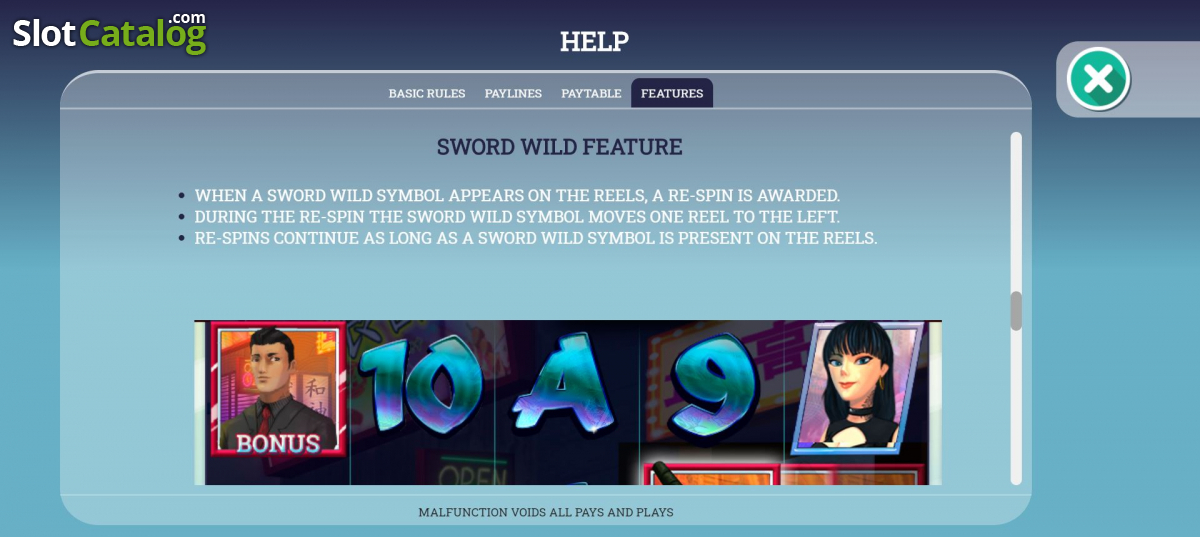This screenshot has height=537, width=1200.
Task: Click the re-spins continue rule line
Action: [536, 239]
